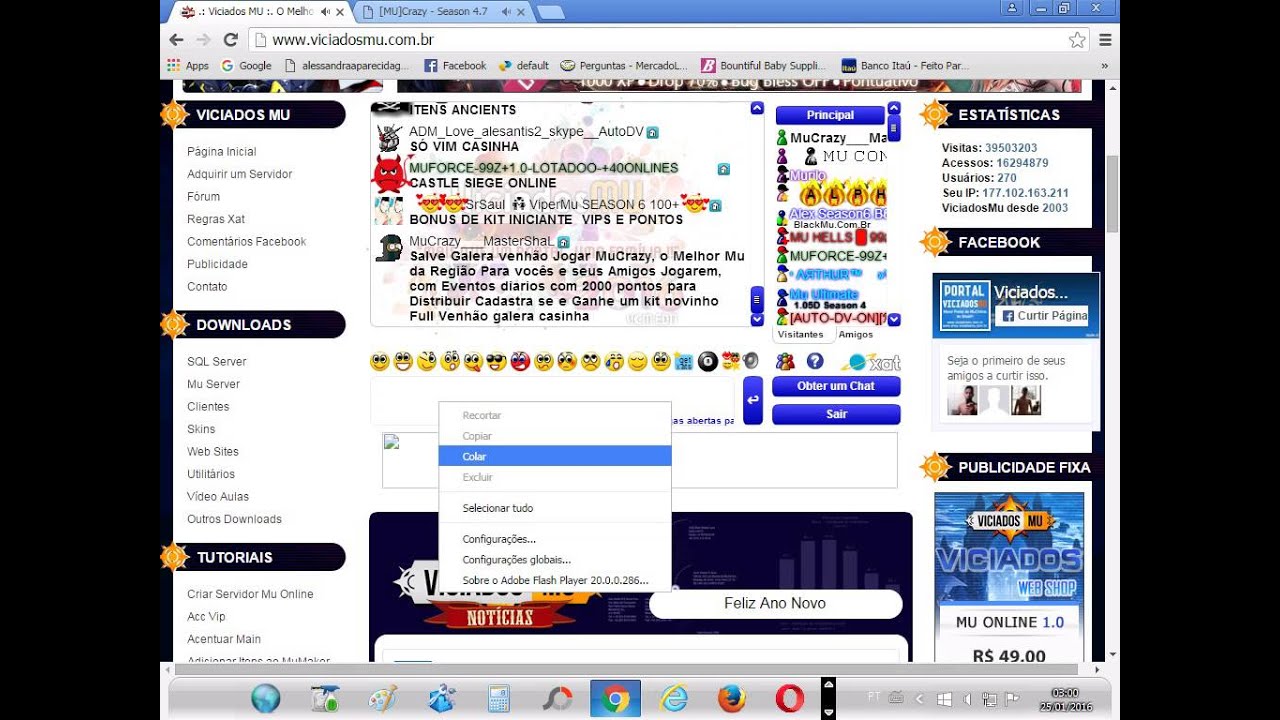
Task: Click the Curtir Página Facebook button
Action: (x=1044, y=315)
